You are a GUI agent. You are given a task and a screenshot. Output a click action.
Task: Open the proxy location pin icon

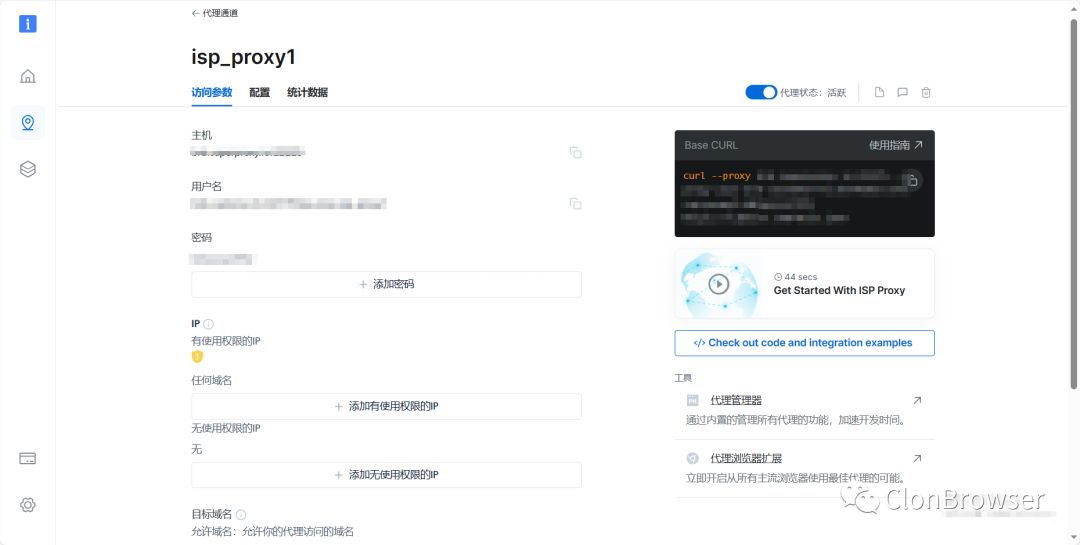[x=28, y=123]
